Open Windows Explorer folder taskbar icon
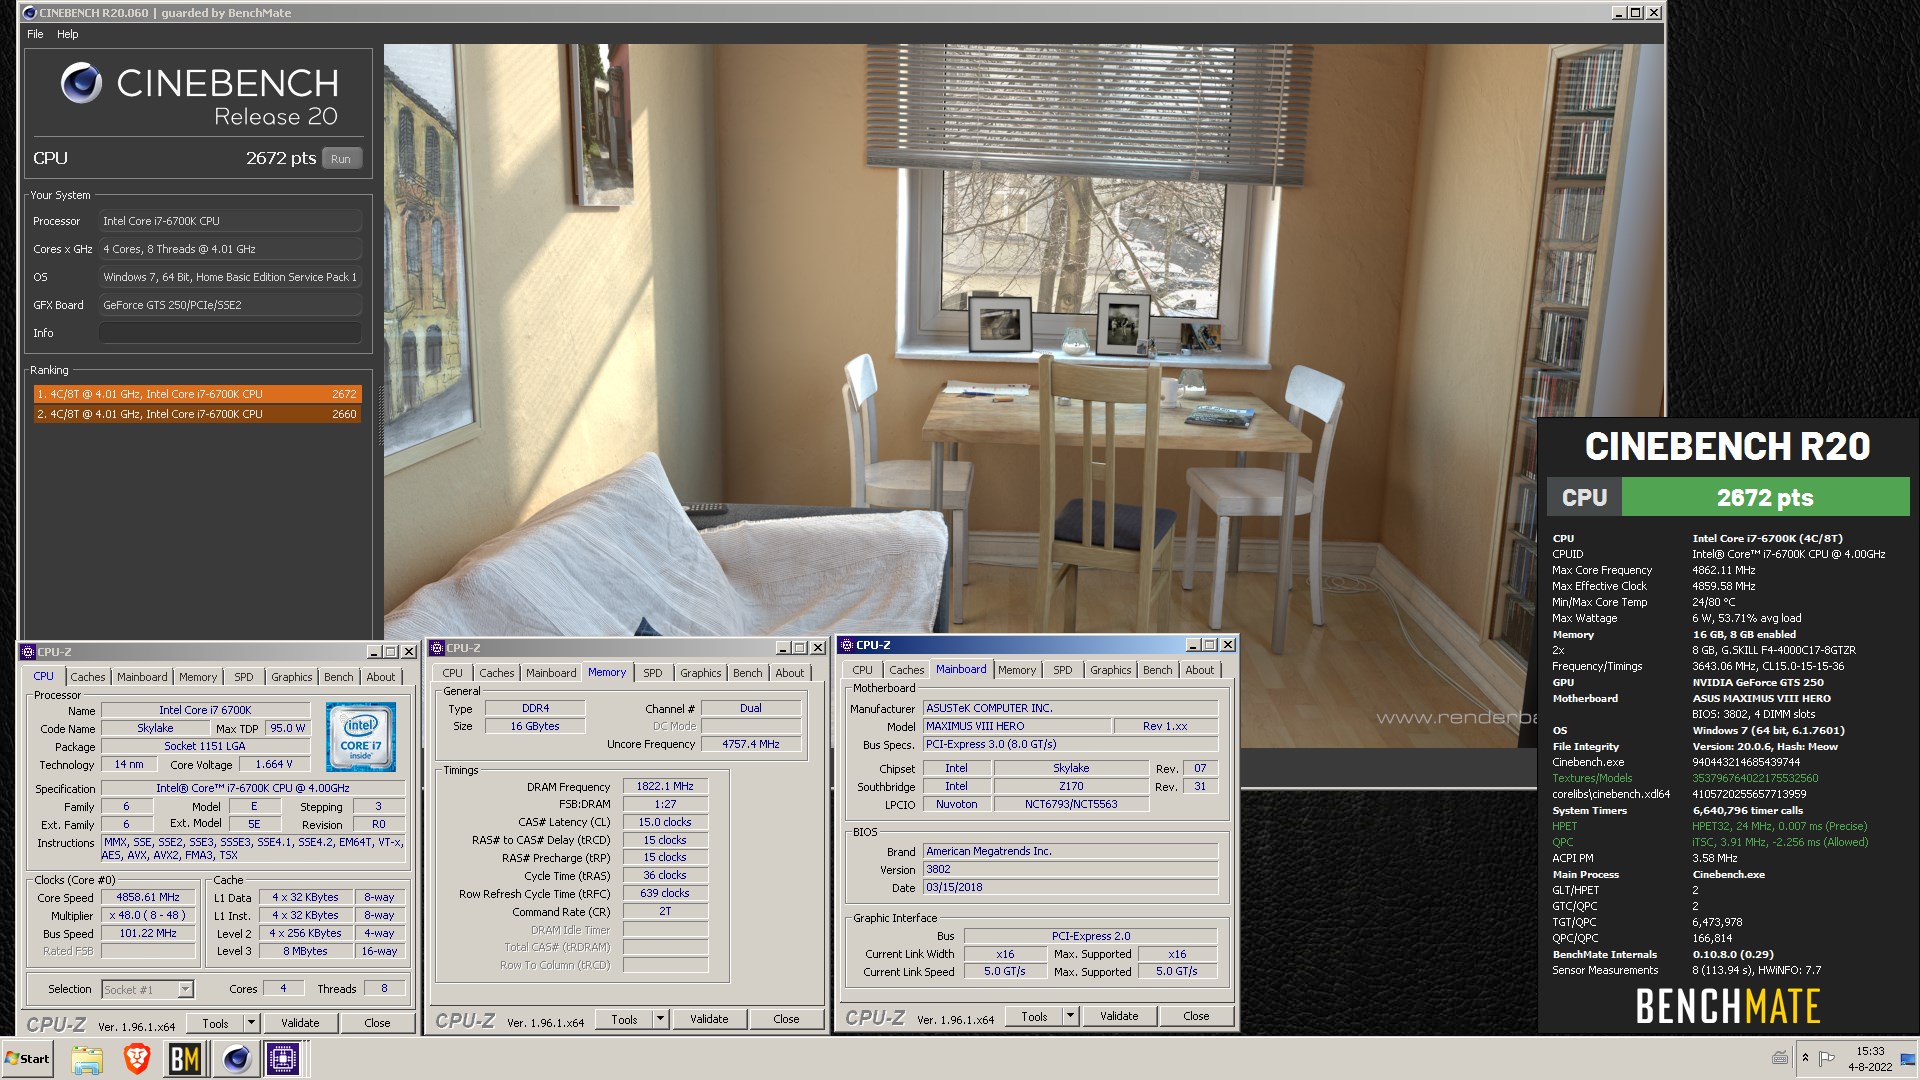Screen dimensions: 1920x1080 pyautogui.click(x=87, y=1058)
